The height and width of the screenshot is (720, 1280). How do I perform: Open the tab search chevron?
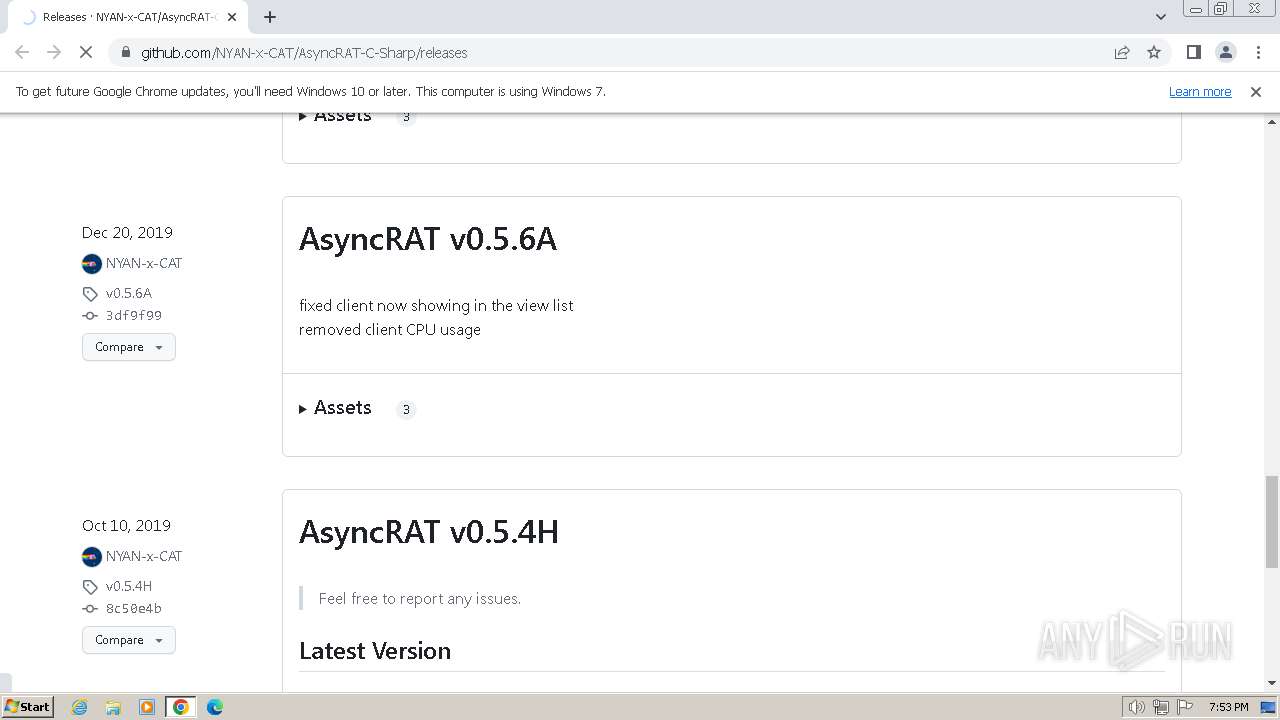pos(1160,17)
